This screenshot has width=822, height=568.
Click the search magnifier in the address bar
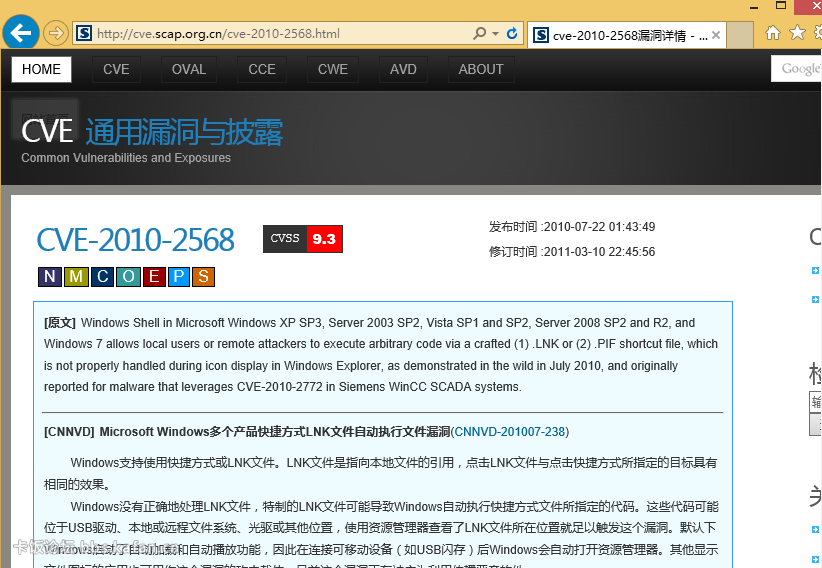(x=479, y=34)
